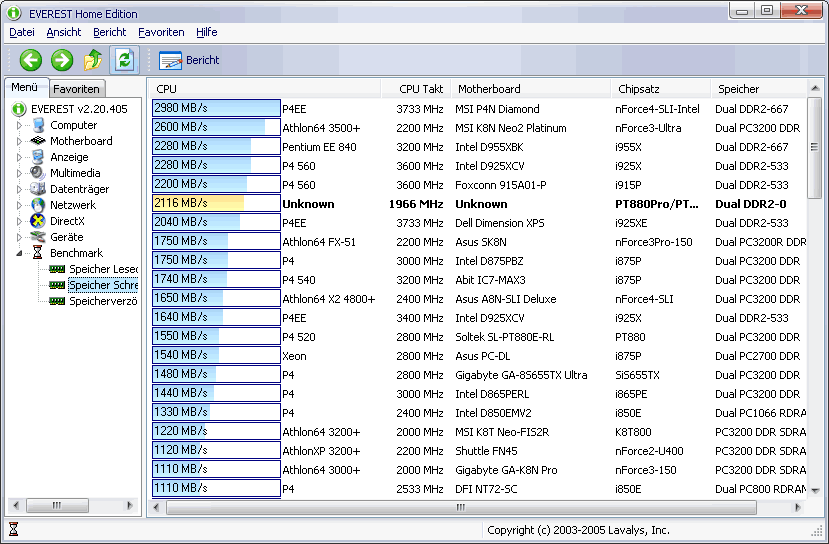Open the Bericht menu
The height and width of the screenshot is (544, 829).
109,32
